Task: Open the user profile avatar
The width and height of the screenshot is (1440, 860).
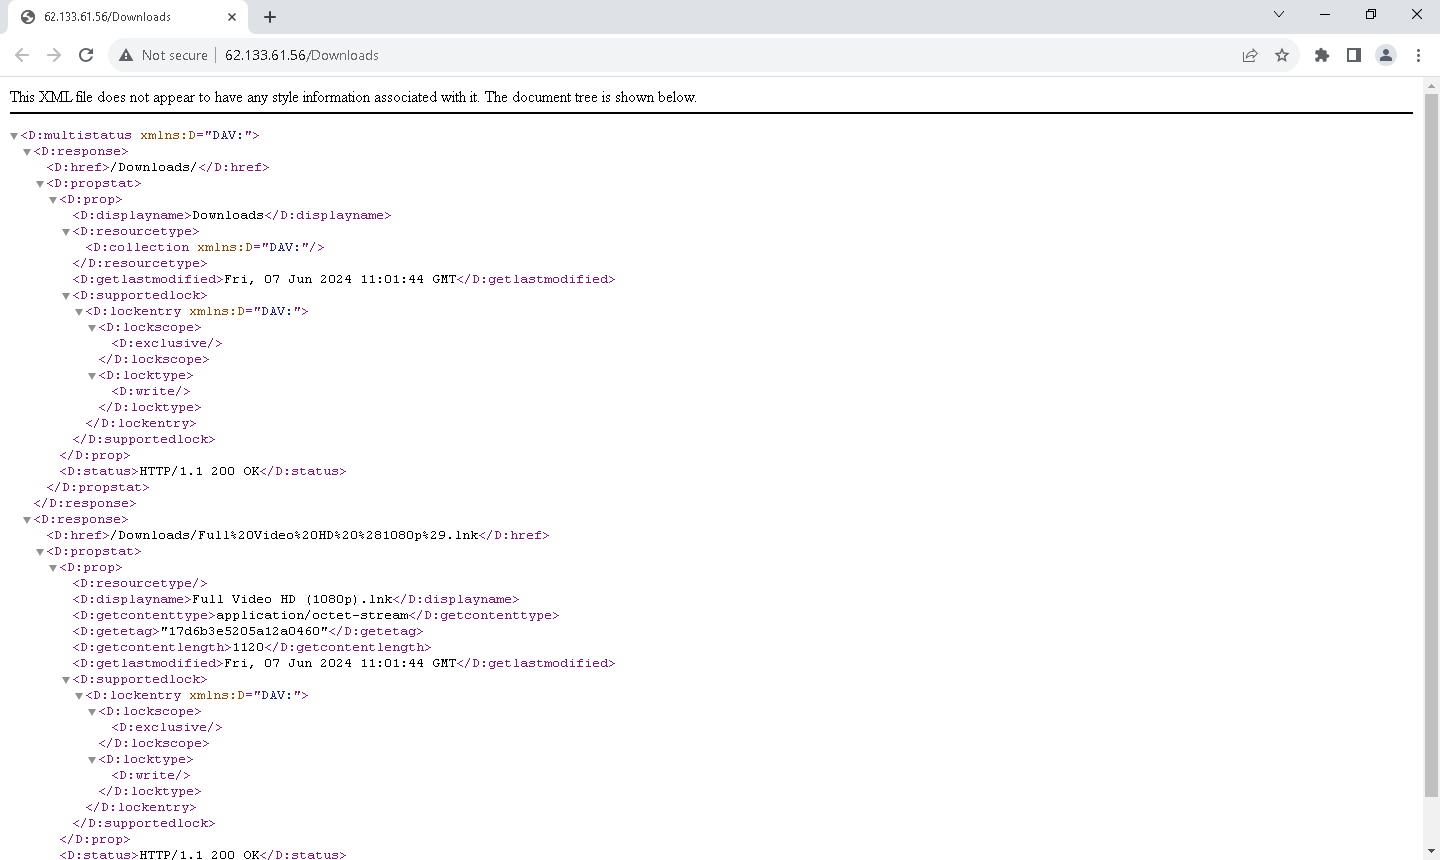Action: point(1386,55)
